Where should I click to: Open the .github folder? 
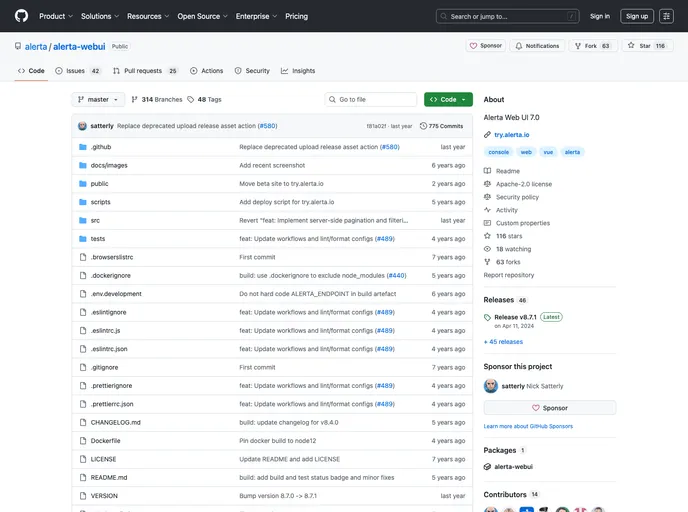101,147
